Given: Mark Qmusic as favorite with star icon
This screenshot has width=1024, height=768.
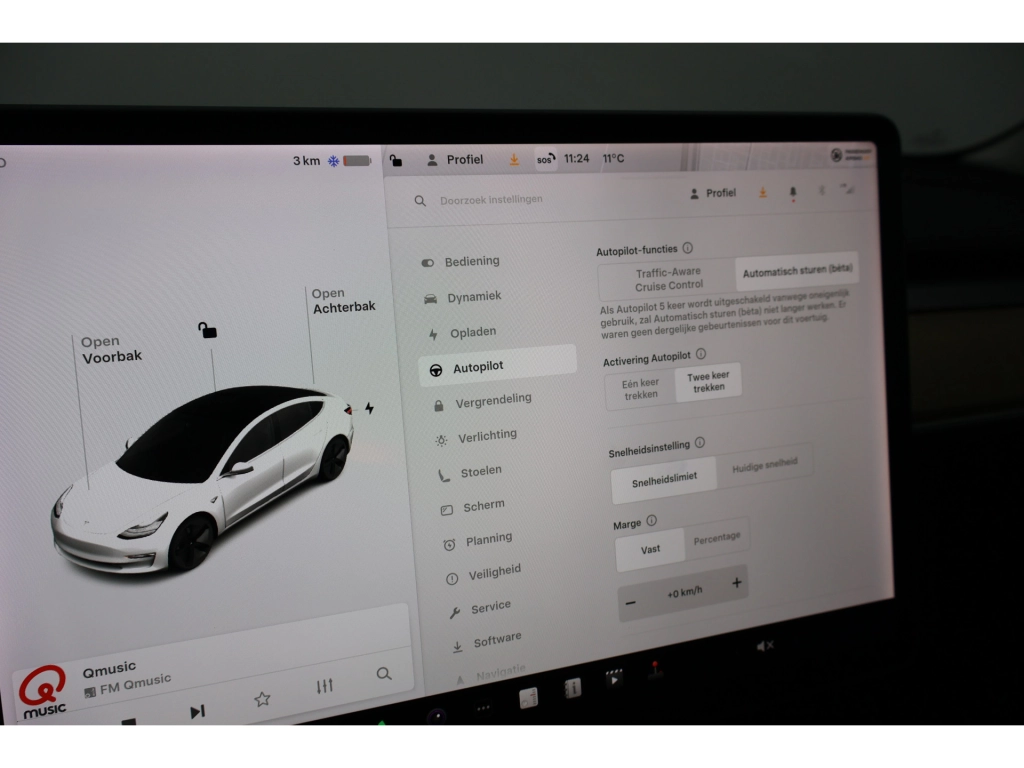Looking at the screenshot, I should (x=262, y=699).
